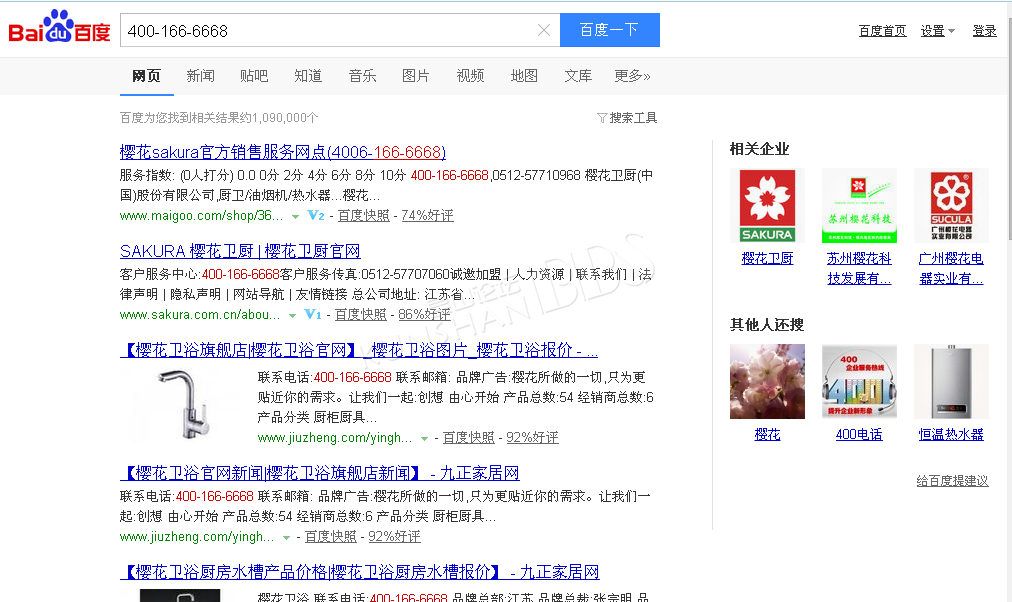Image resolution: width=1012 pixels, height=602 pixels.
Task: Open 百度快照 for the maigoo.com result
Action: (364, 216)
